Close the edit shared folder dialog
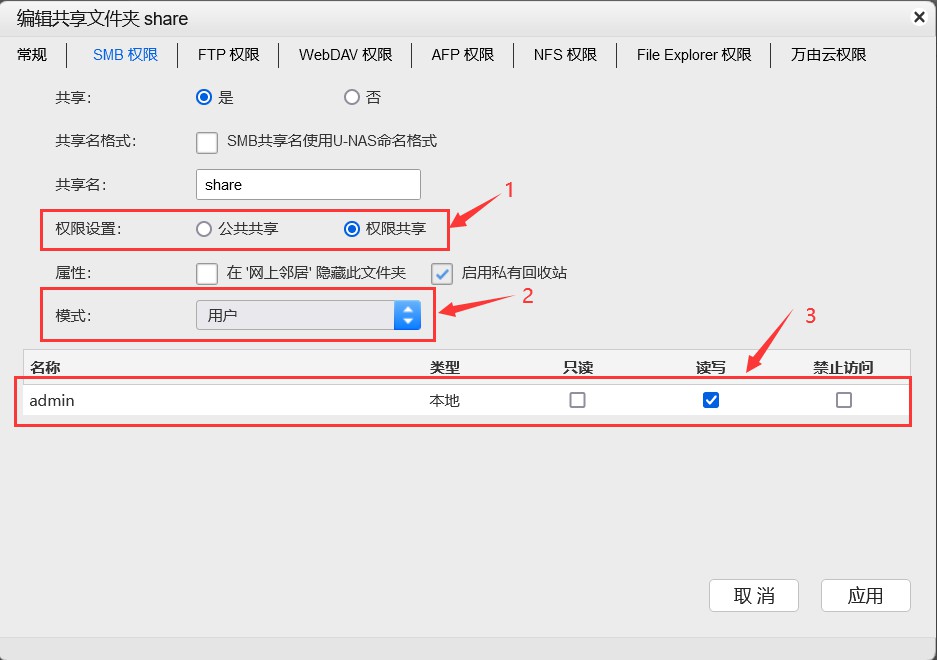 pyautogui.click(x=918, y=17)
